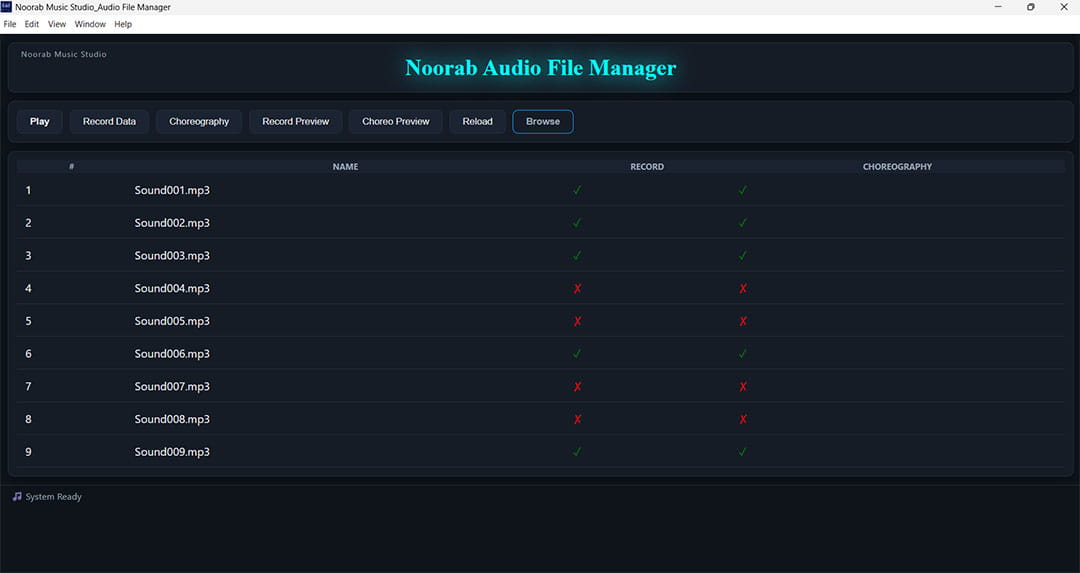Click the first red X for Sound004.mp3
Screen dimensions: 1080x573
tap(577, 289)
